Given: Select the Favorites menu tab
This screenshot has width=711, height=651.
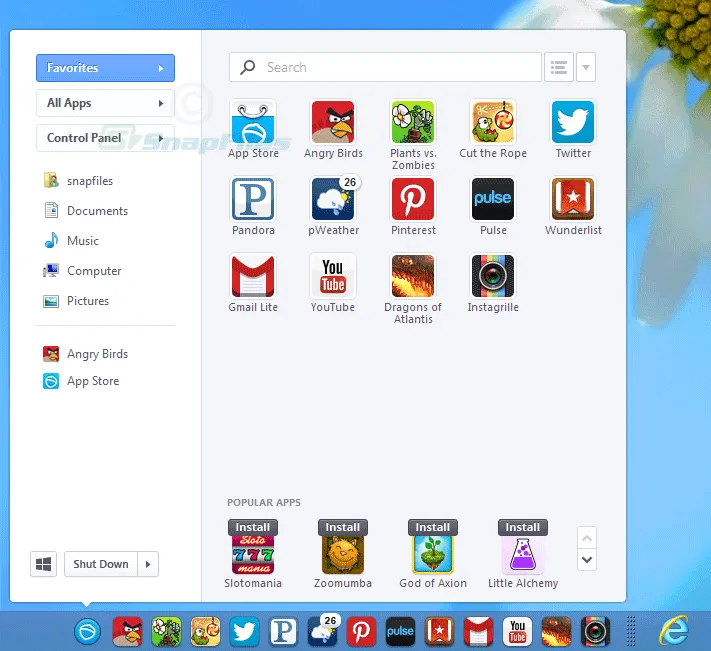Looking at the screenshot, I should point(105,68).
